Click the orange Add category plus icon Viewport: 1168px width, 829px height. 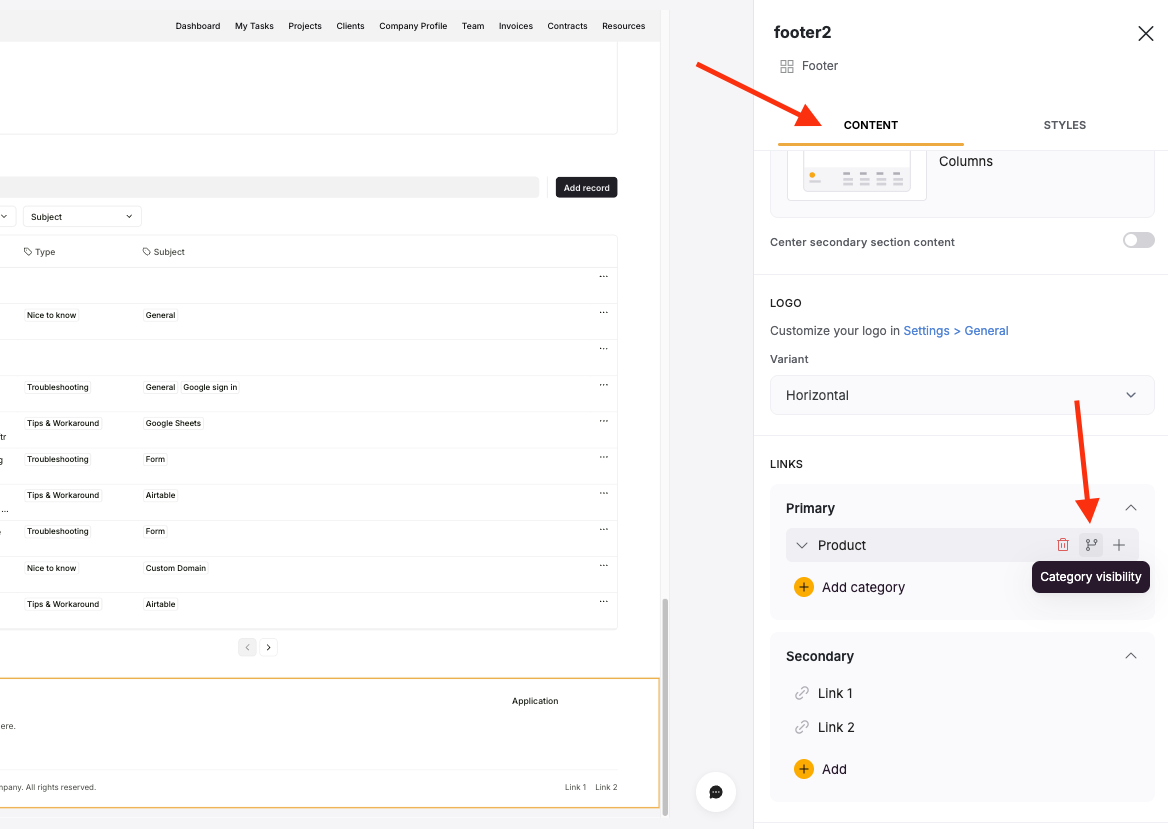(x=804, y=587)
